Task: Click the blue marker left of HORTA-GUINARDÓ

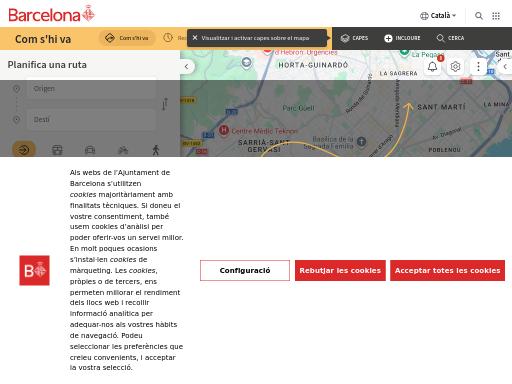Action: [246, 63]
